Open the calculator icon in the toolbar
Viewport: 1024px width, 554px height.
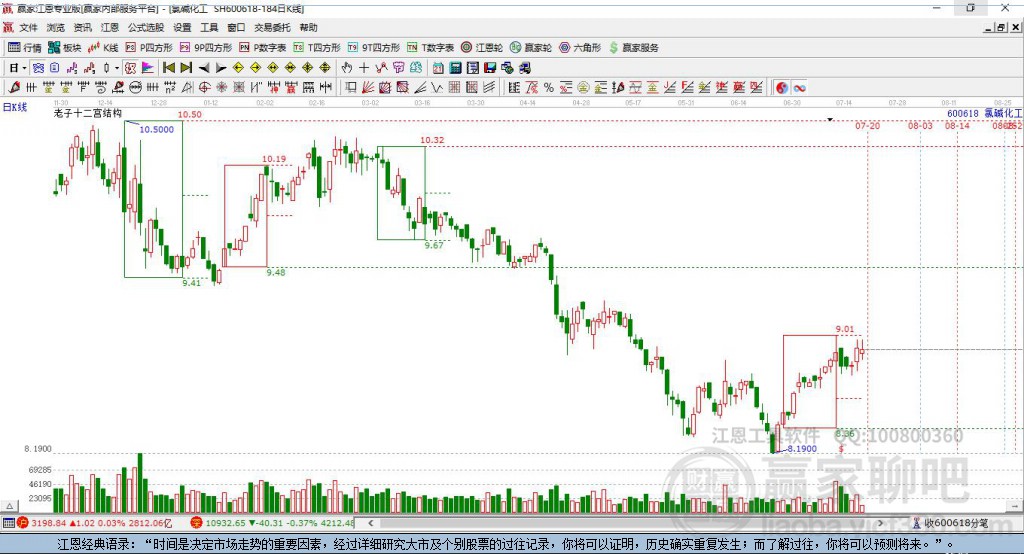pyautogui.click(x=455, y=67)
